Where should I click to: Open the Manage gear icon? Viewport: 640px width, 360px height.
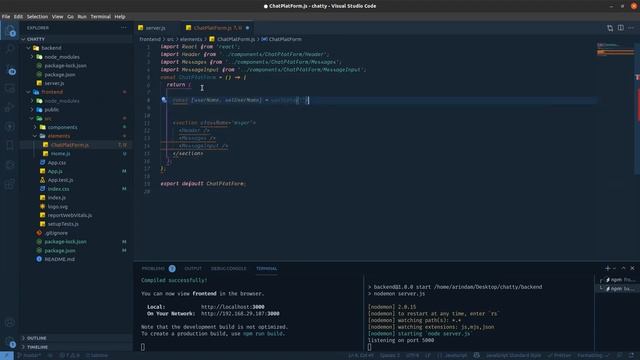coord(10,342)
